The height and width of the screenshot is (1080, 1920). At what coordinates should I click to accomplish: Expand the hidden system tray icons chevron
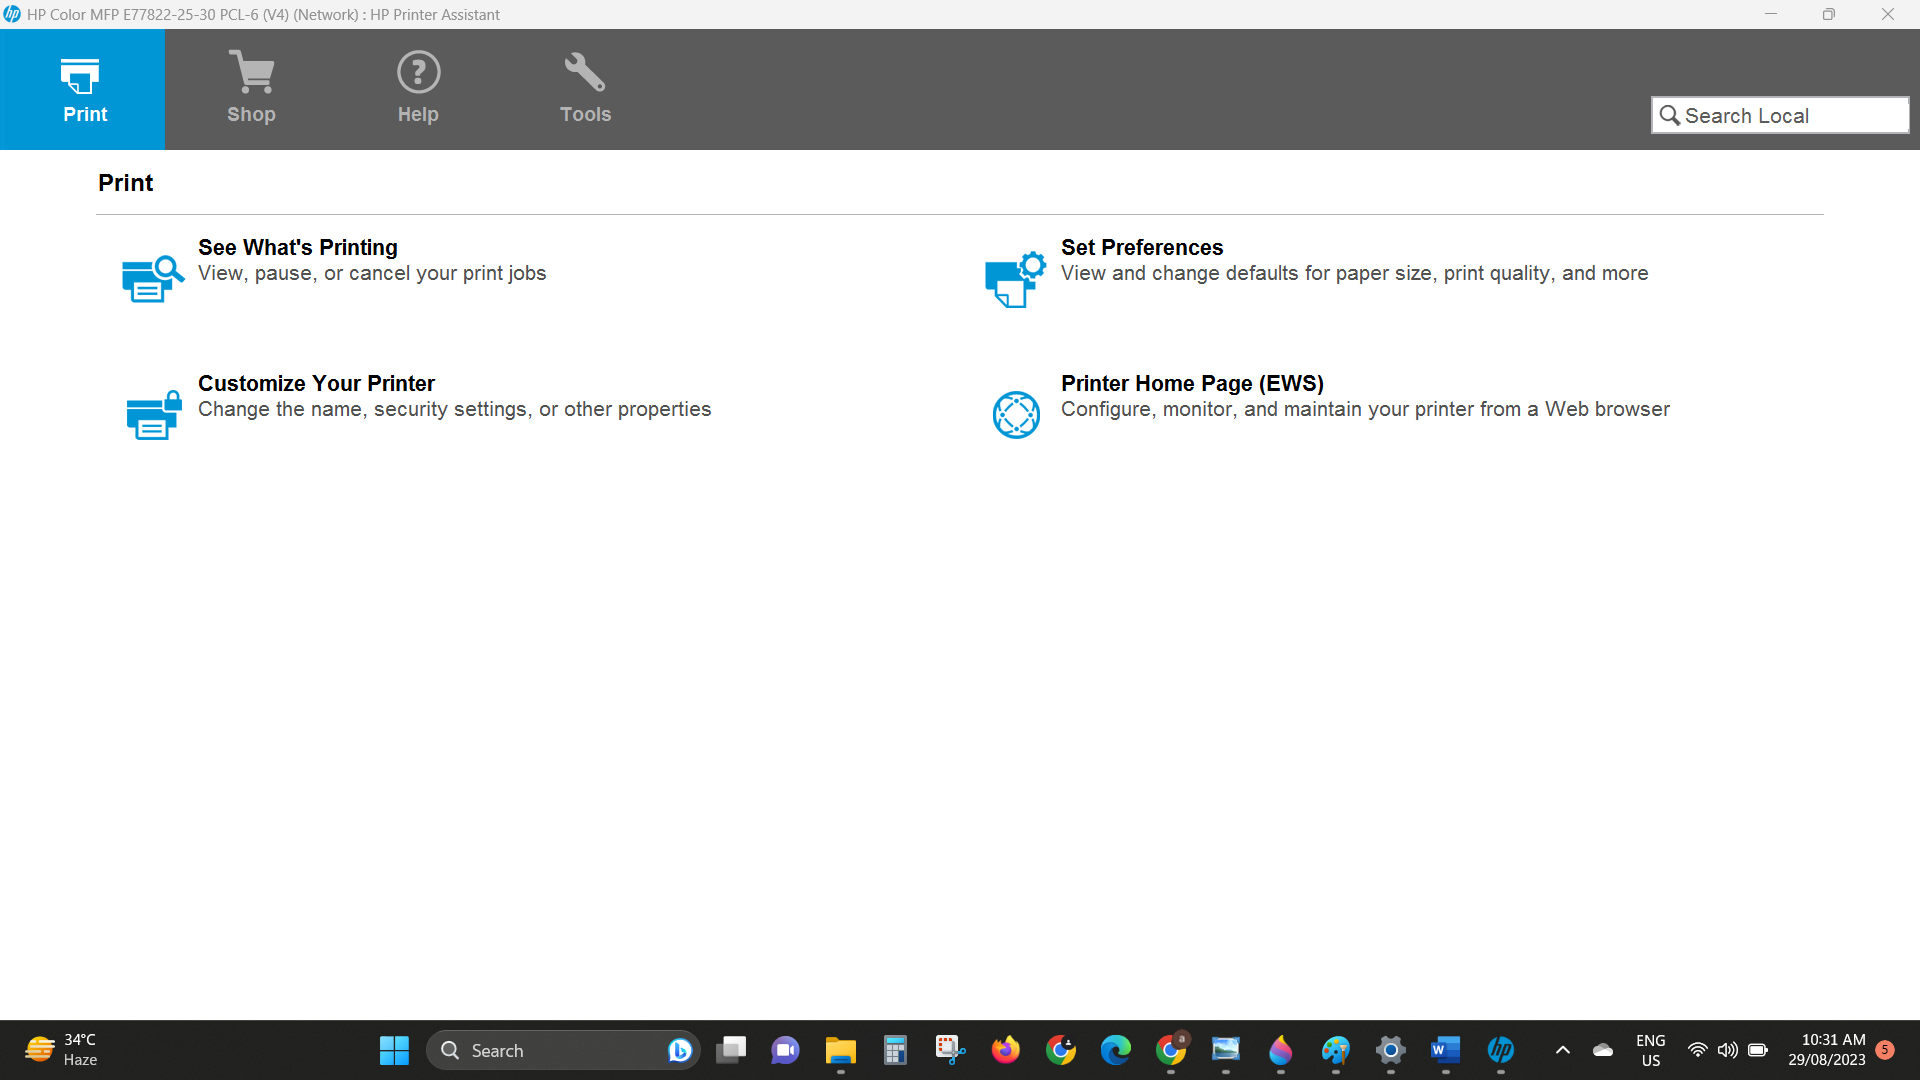1562,1050
